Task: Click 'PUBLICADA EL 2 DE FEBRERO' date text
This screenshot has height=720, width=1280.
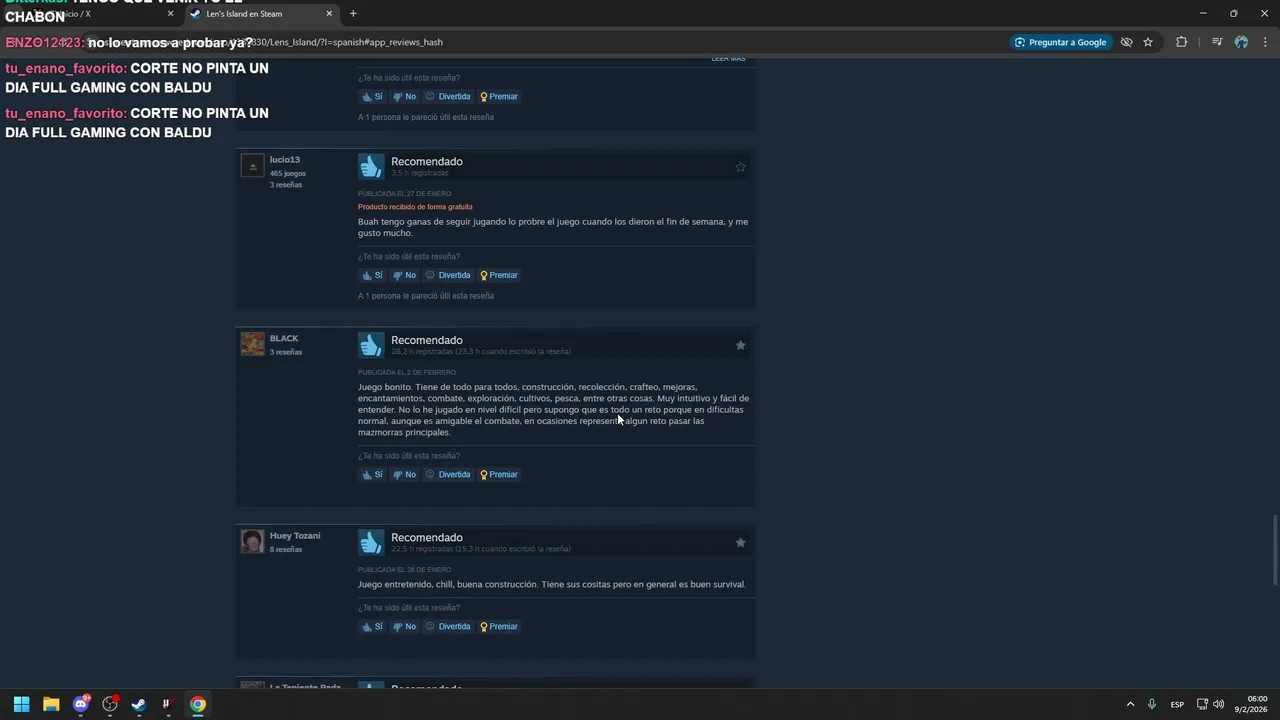Action: tap(406, 372)
